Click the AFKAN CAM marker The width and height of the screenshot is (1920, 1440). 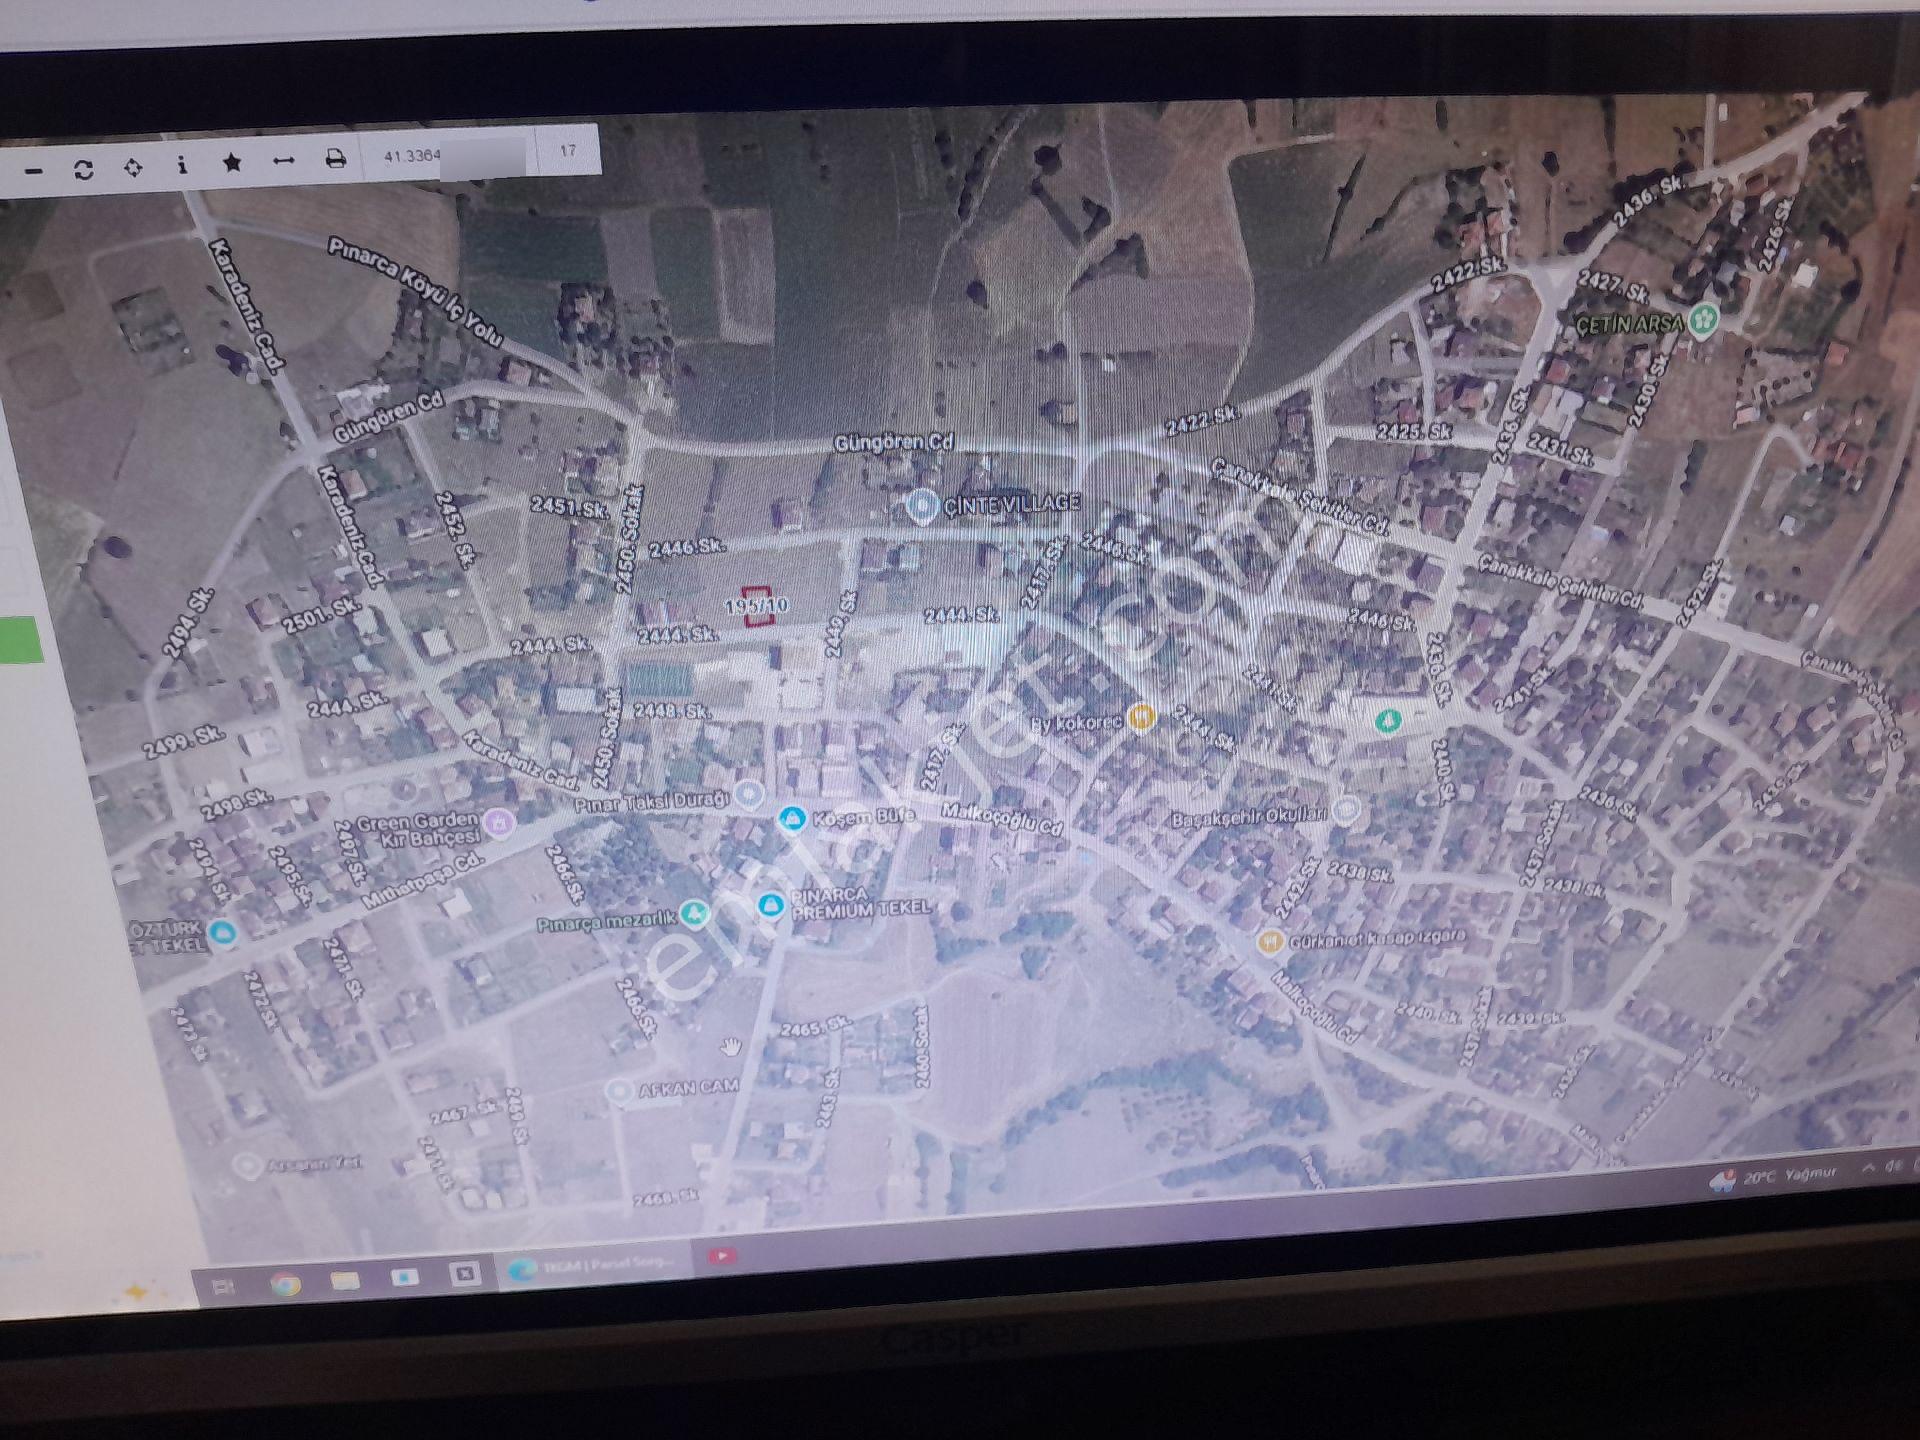[x=619, y=1090]
